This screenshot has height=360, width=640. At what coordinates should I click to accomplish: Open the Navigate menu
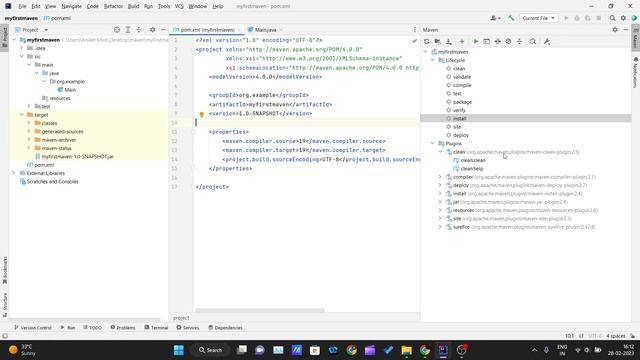pos(71,6)
